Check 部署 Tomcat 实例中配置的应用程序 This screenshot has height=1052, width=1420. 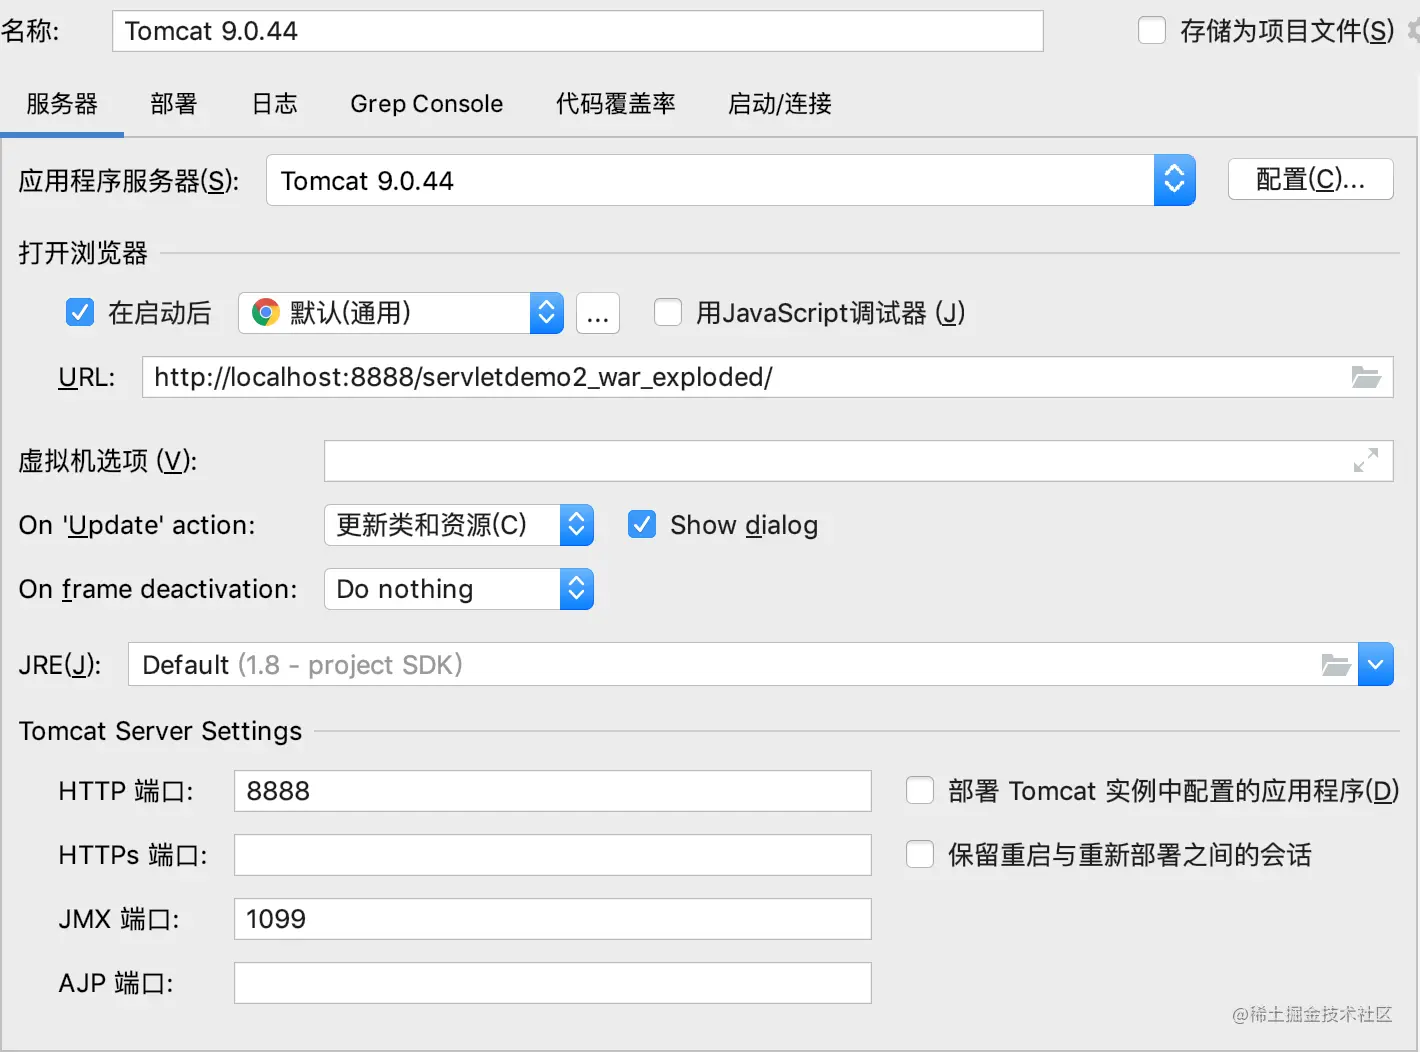point(920,791)
